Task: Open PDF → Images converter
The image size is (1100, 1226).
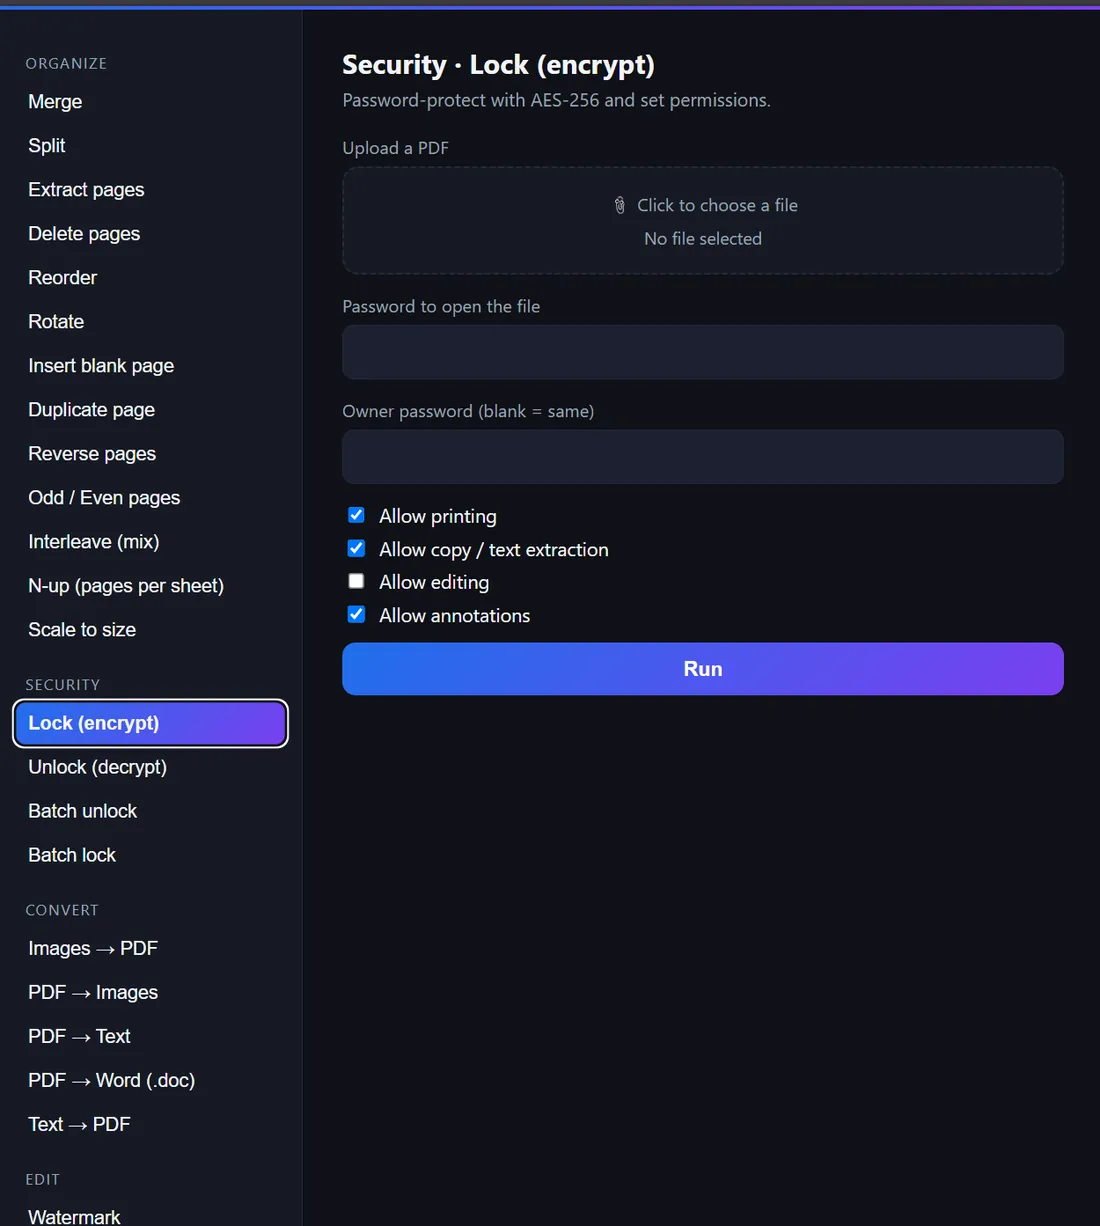Action: (x=150, y=992)
